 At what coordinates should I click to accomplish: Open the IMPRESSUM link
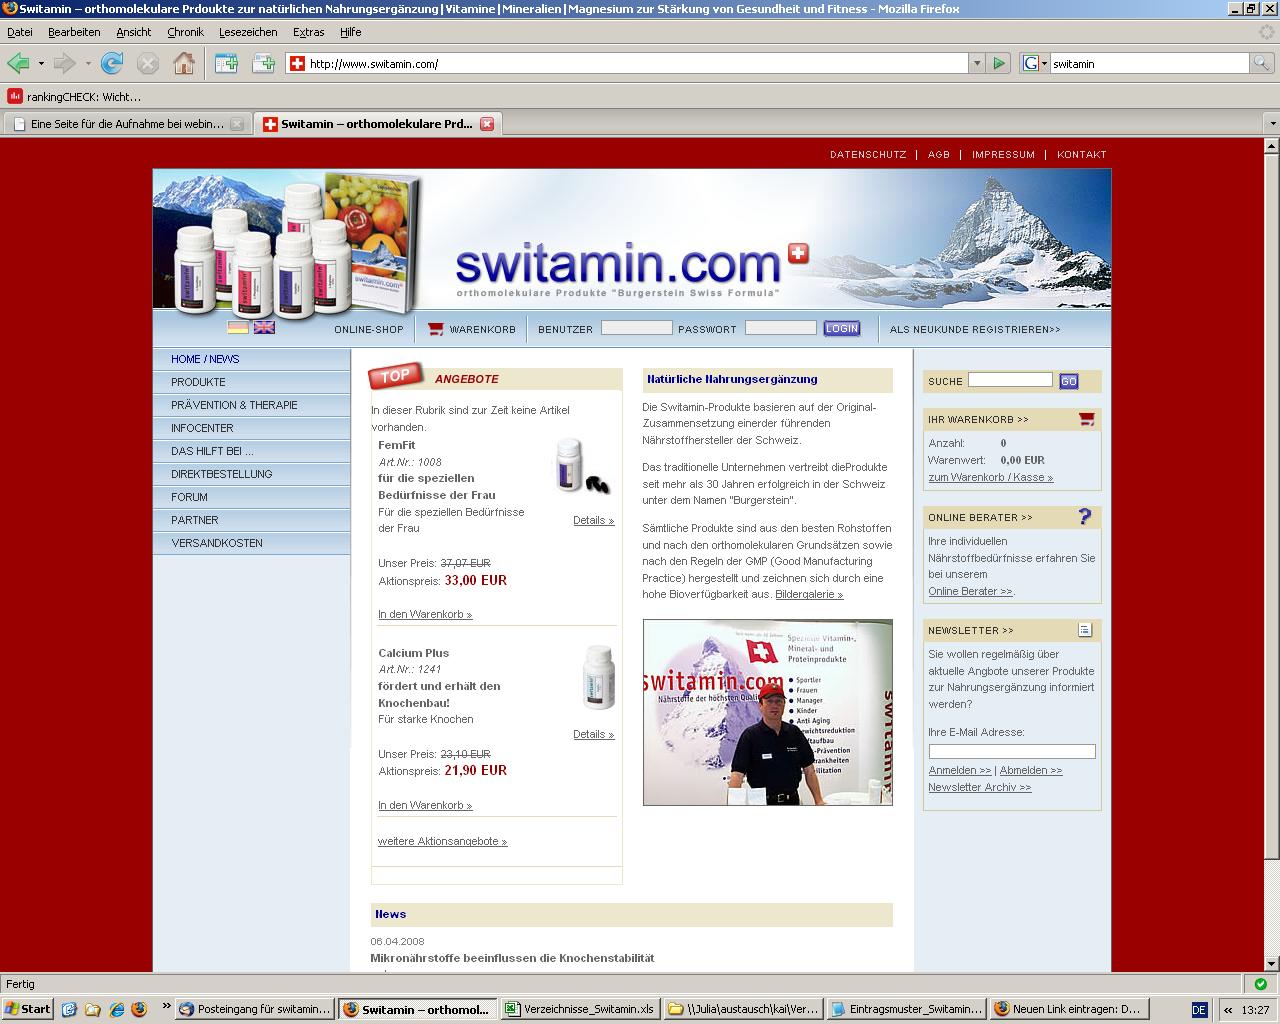click(x=1003, y=155)
